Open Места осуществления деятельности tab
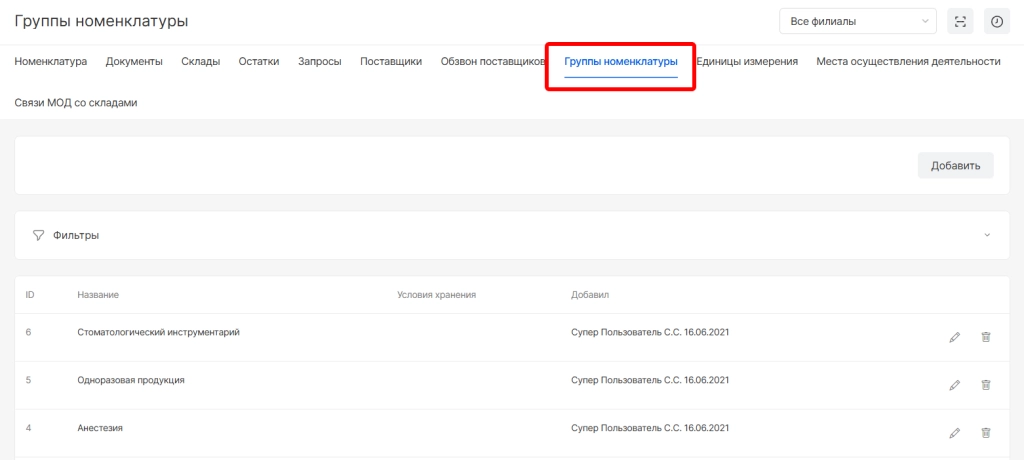 tap(908, 62)
